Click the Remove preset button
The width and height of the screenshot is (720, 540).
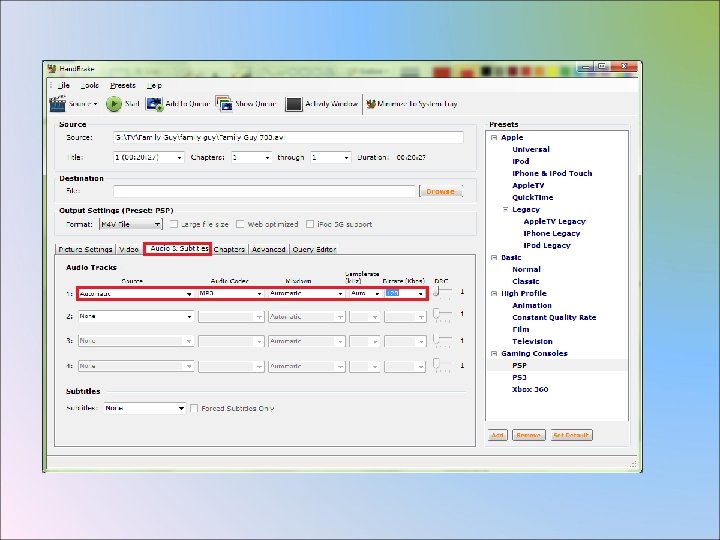coord(529,435)
